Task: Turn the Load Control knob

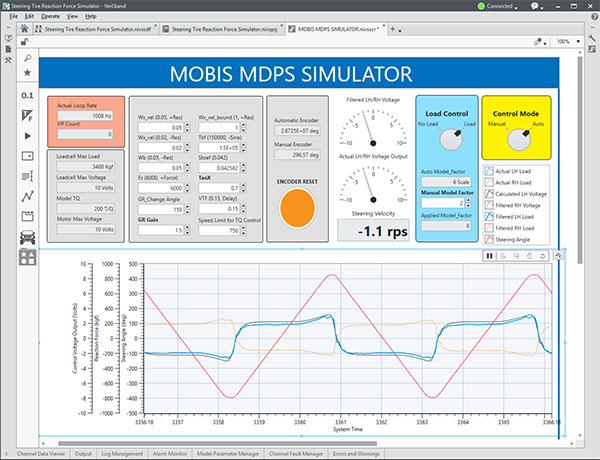Action: pos(448,134)
